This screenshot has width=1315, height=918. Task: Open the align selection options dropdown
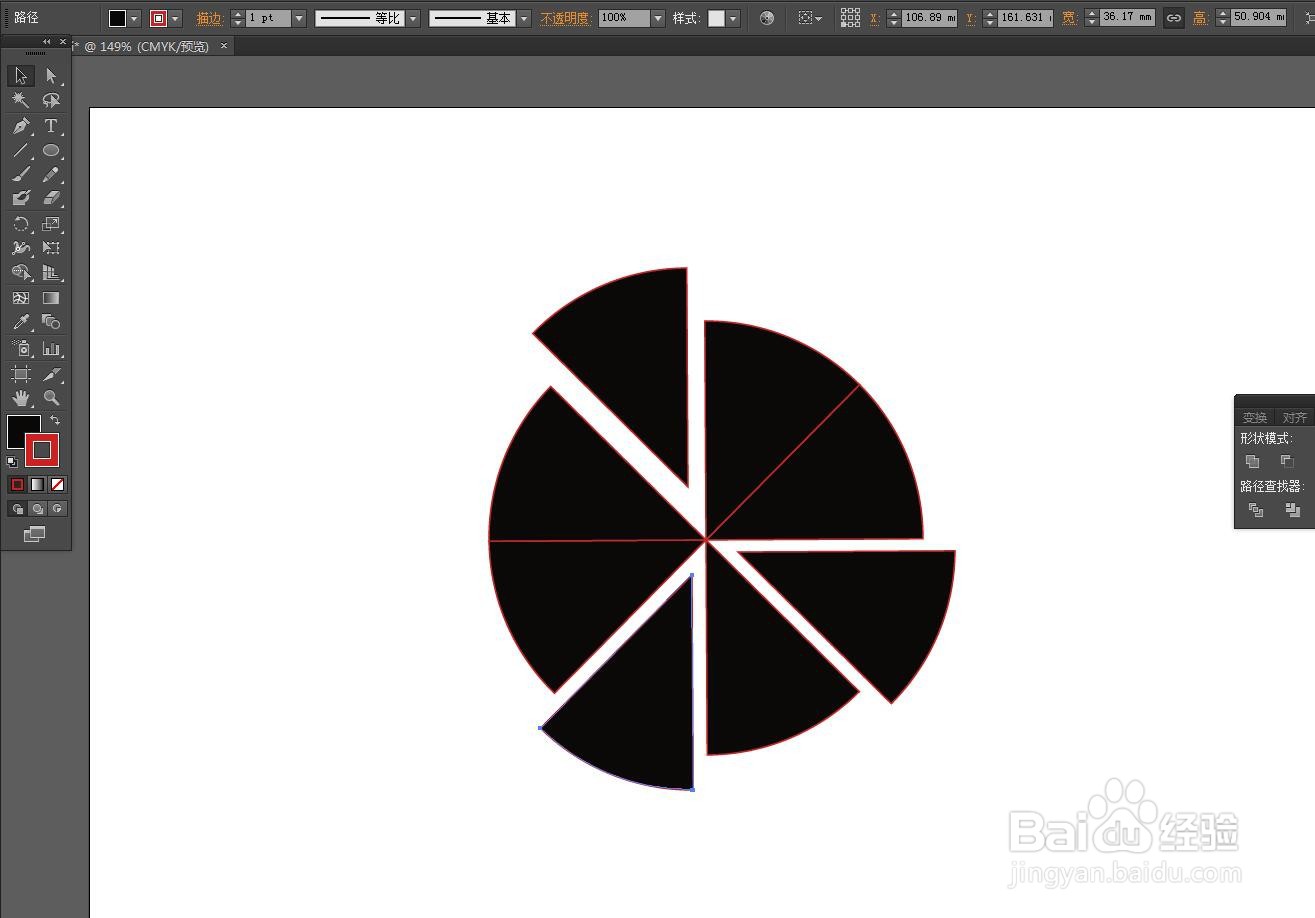[x=811, y=18]
